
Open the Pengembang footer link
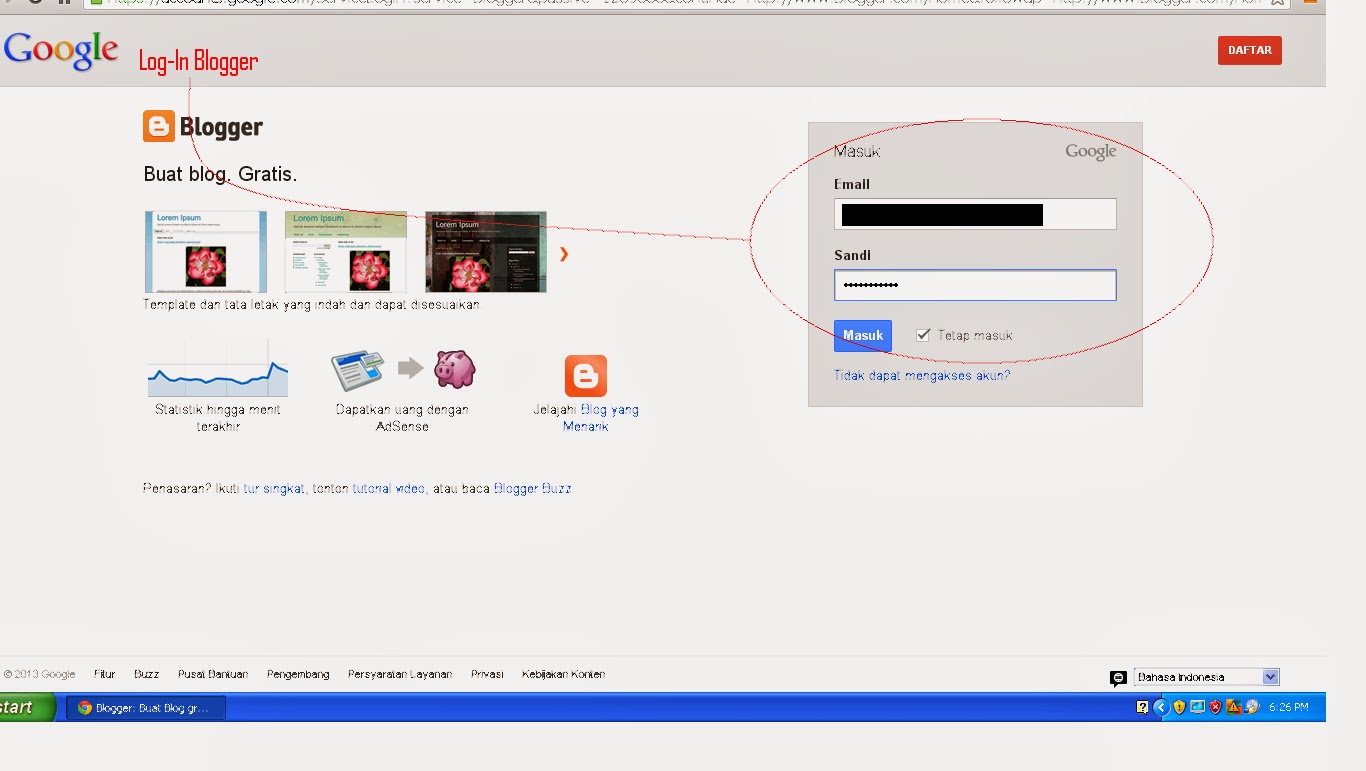[298, 674]
